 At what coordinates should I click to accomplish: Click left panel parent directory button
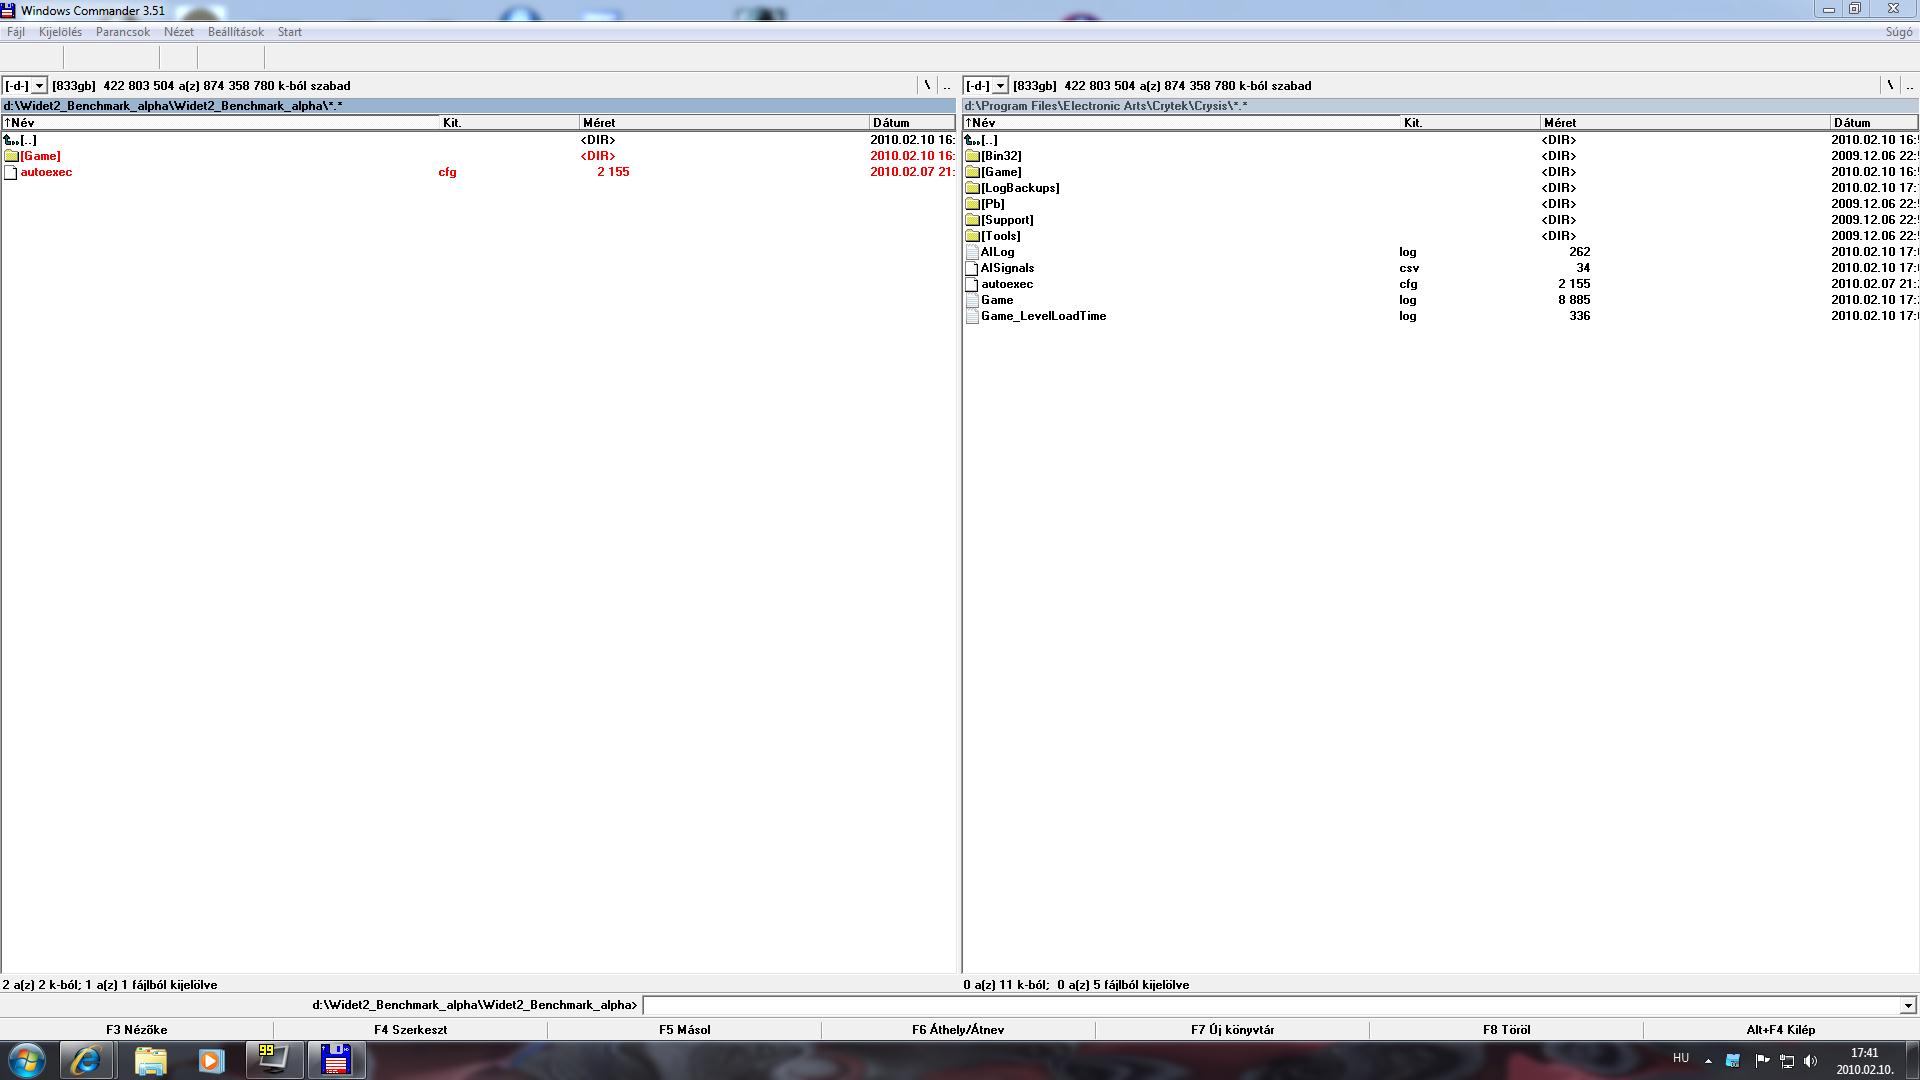click(x=947, y=86)
